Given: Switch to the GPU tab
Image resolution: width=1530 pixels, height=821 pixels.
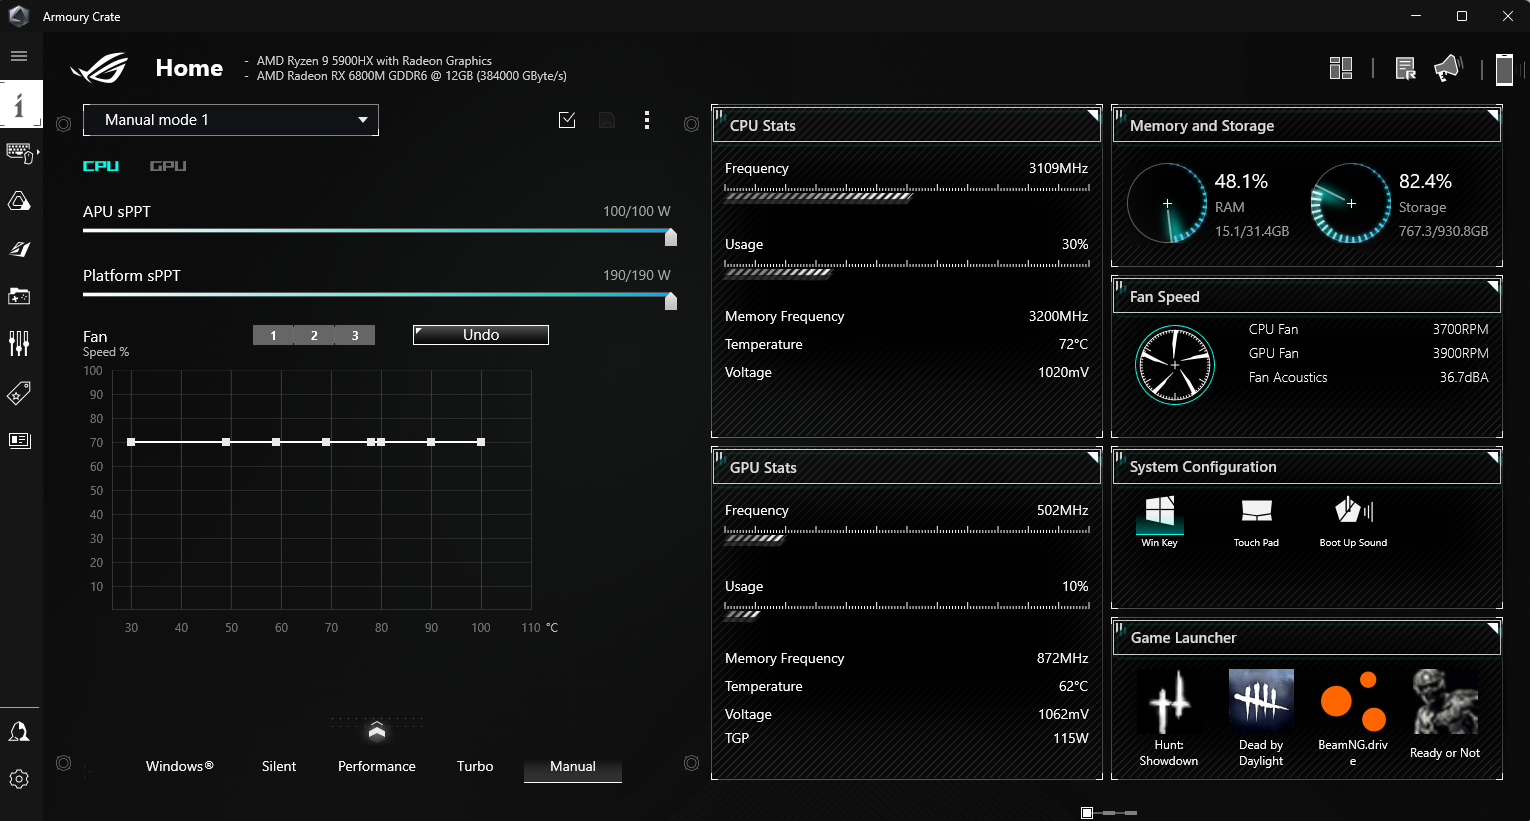Looking at the screenshot, I should point(168,166).
